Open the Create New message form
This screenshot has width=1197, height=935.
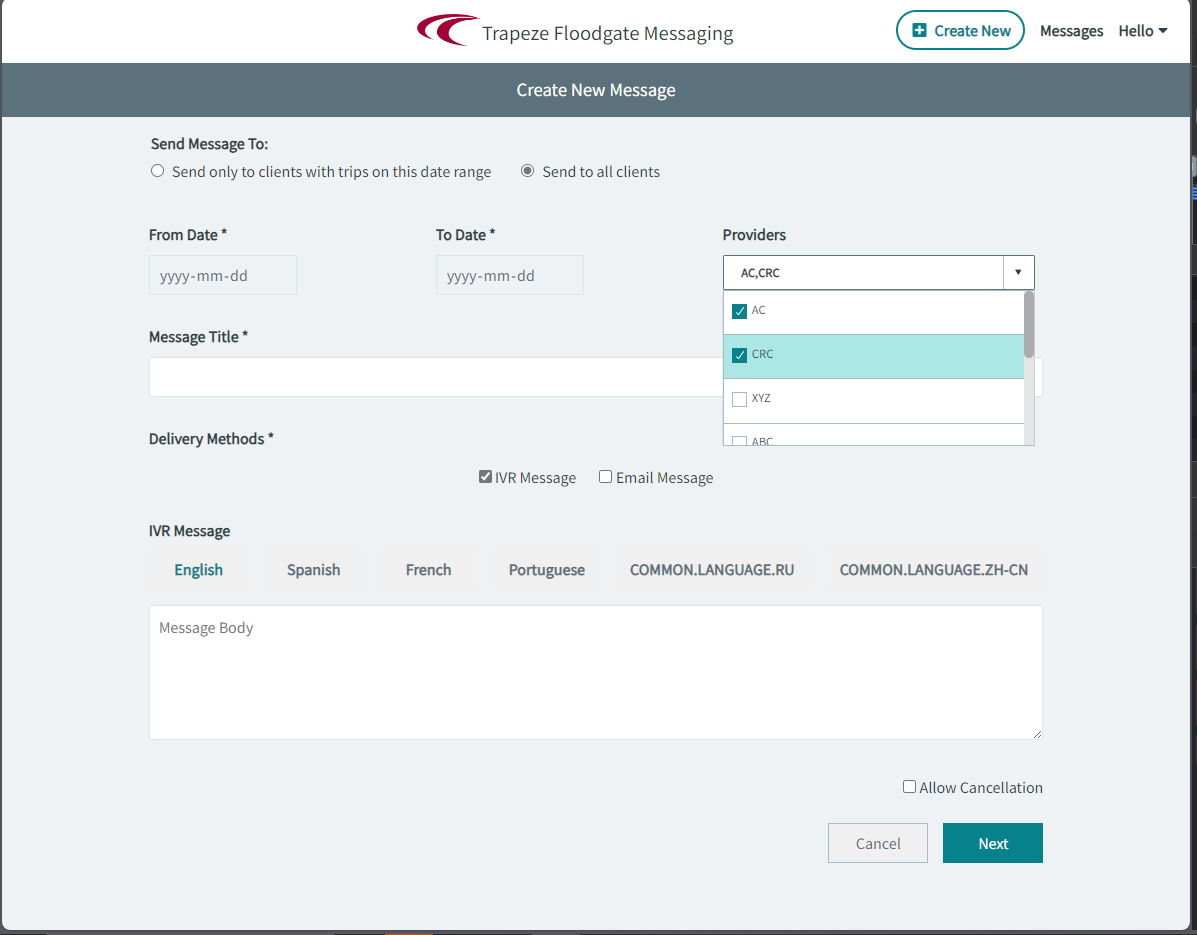point(960,30)
